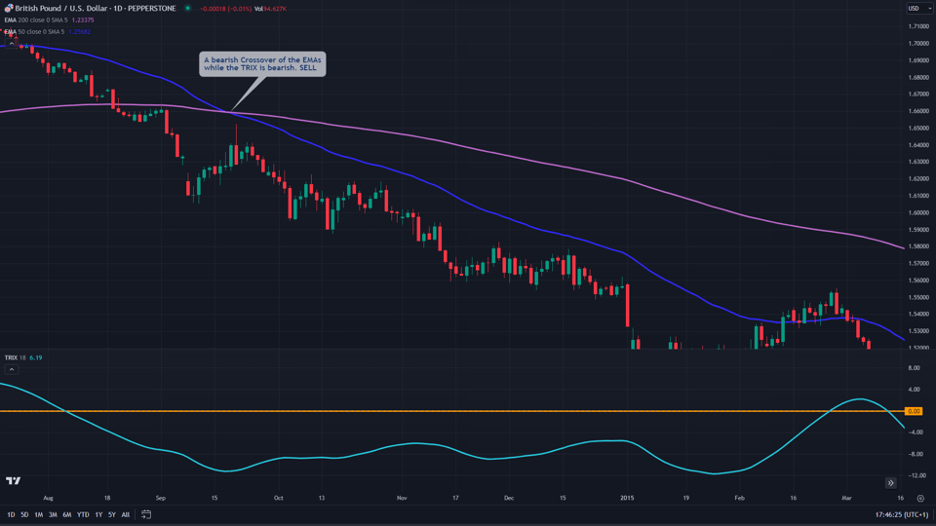
Task: Set range to 1Y
Action: tap(98, 515)
